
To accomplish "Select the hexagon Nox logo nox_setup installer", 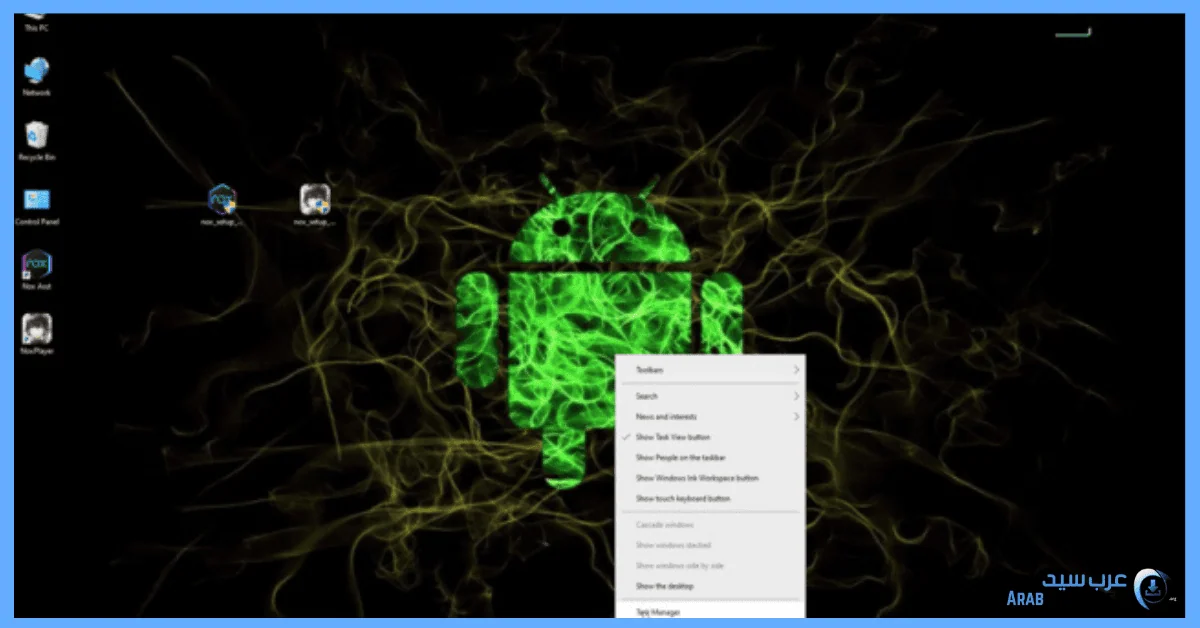I will tap(221, 201).
